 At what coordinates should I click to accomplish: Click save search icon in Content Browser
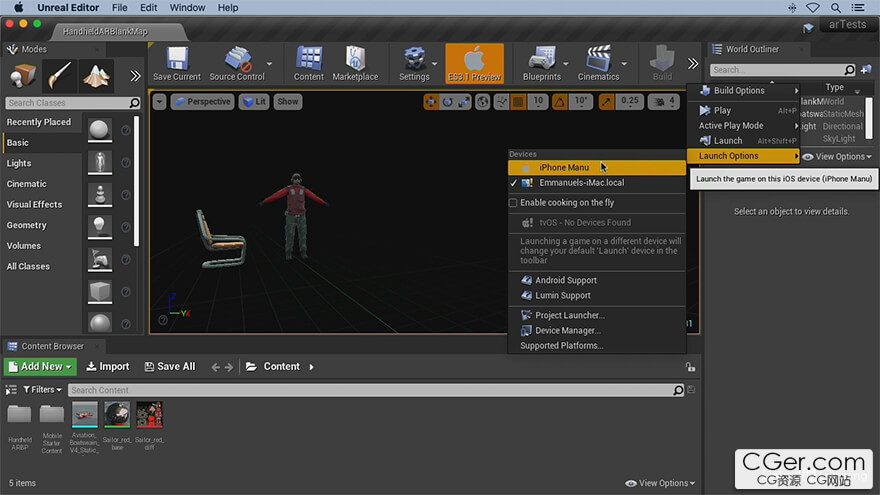691,389
